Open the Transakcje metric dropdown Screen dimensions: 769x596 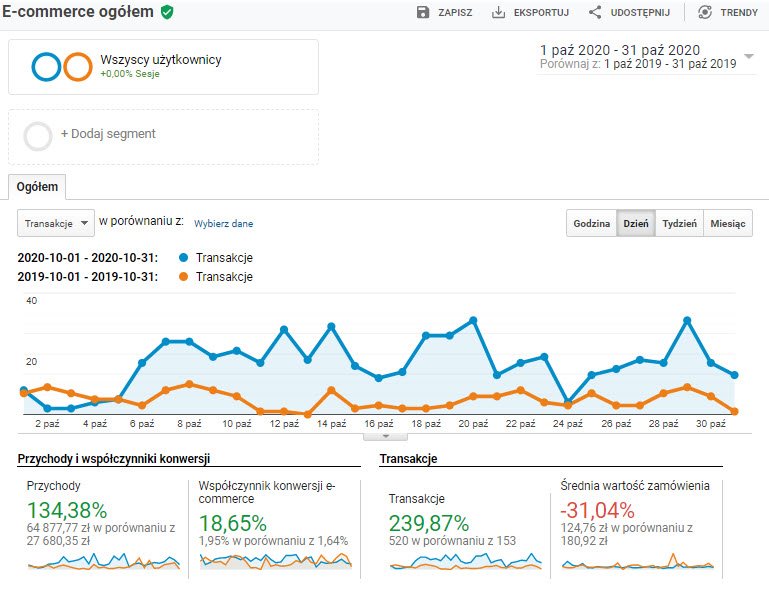tap(56, 223)
